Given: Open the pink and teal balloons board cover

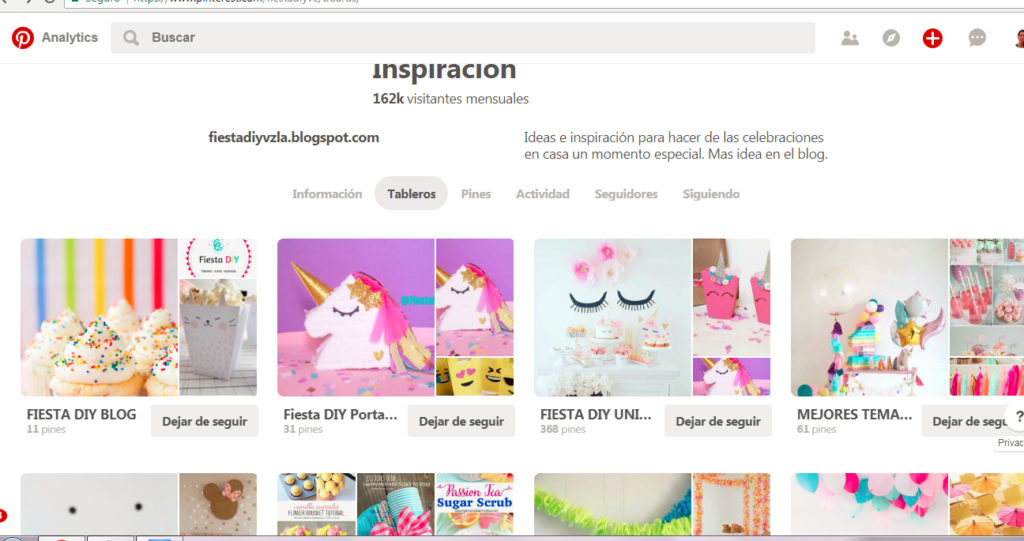Looking at the screenshot, I should click(869, 504).
